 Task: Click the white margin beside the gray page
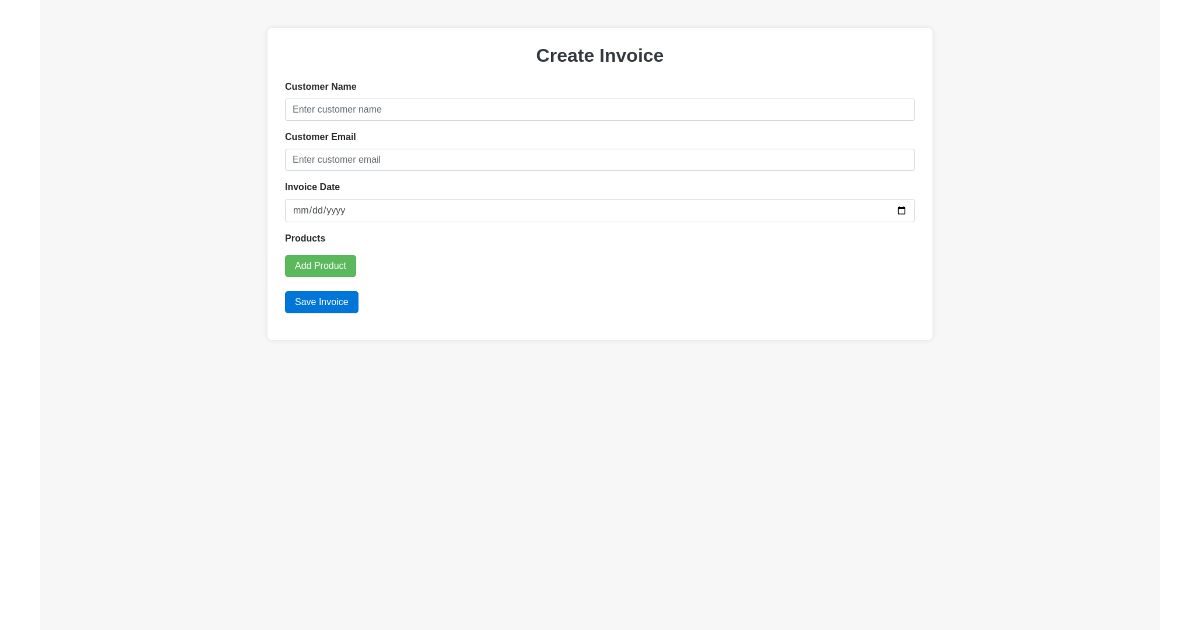click(x=20, y=315)
